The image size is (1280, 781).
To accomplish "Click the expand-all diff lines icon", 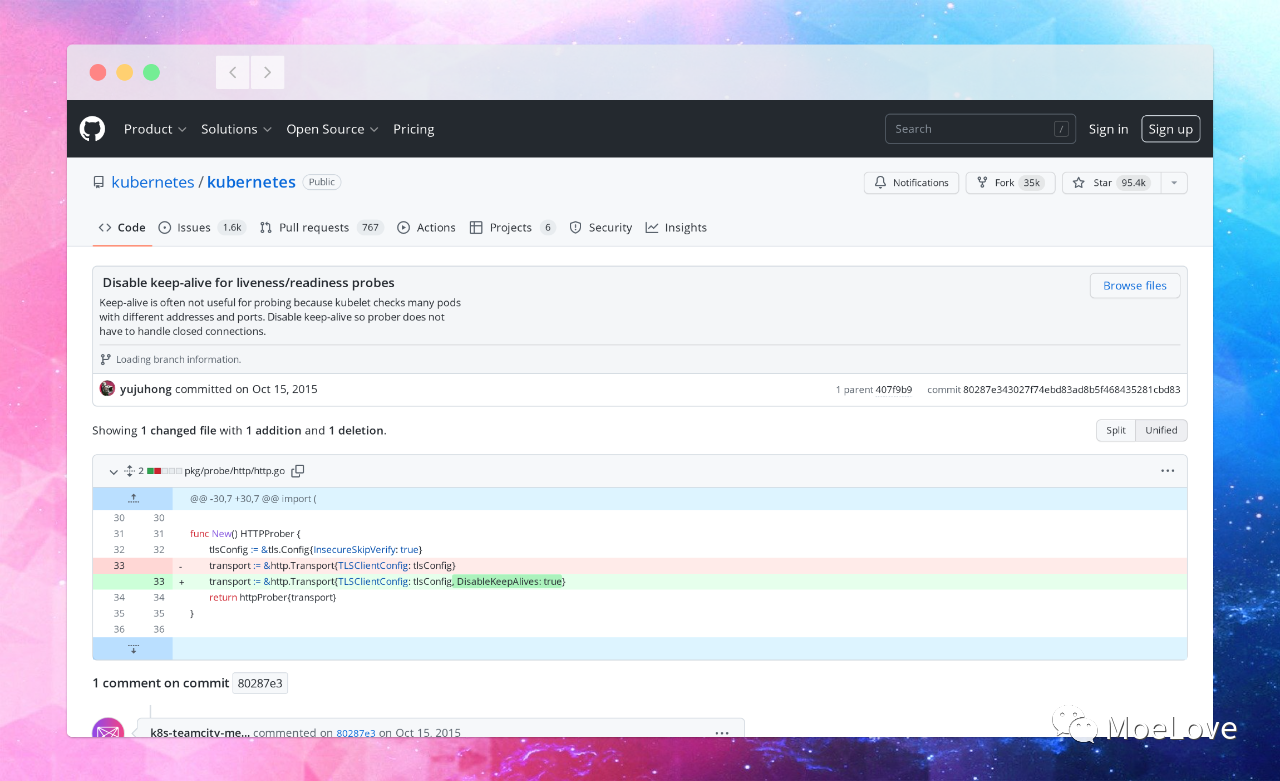I will click(x=129, y=471).
